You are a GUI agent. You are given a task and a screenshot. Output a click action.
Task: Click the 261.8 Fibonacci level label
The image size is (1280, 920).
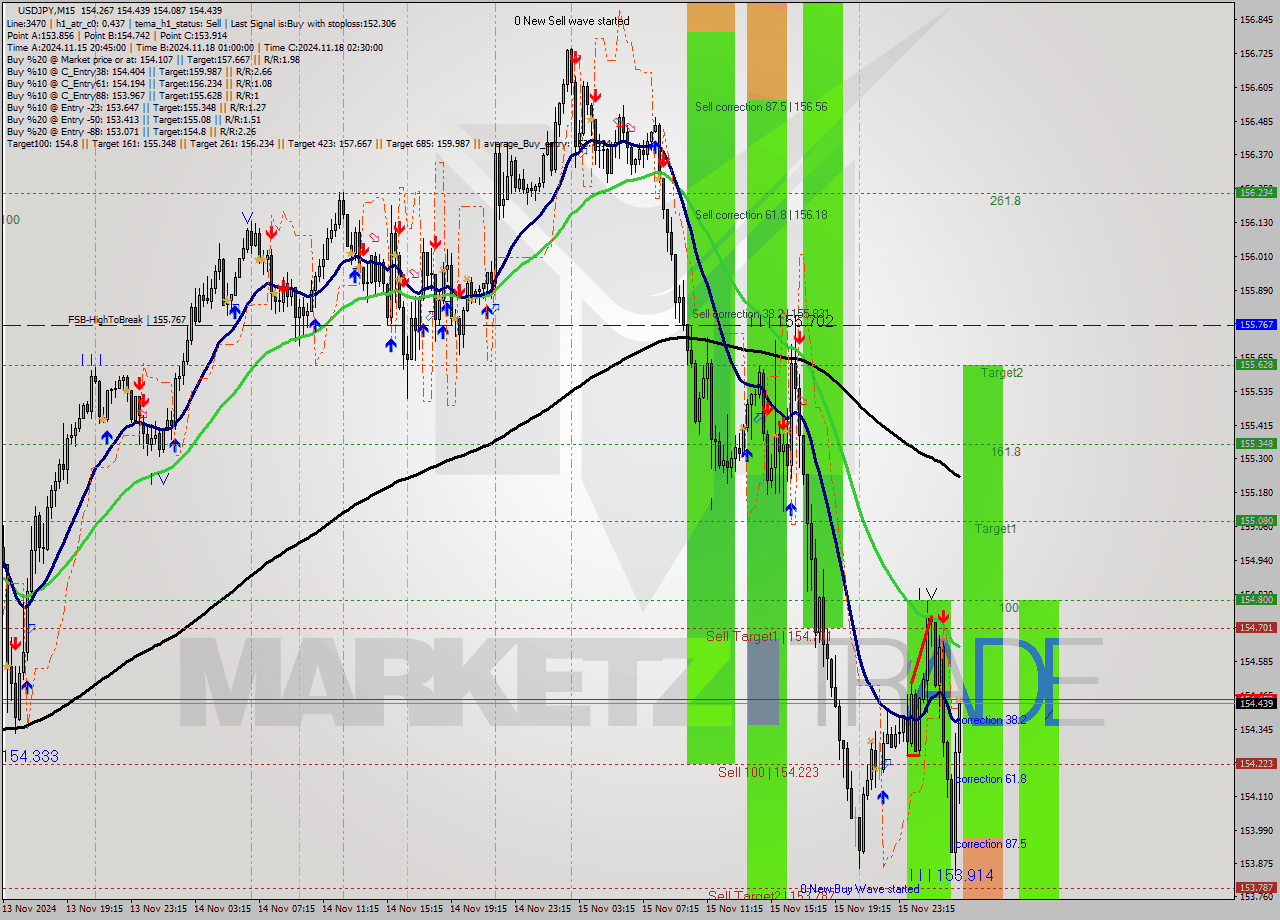coord(1005,201)
